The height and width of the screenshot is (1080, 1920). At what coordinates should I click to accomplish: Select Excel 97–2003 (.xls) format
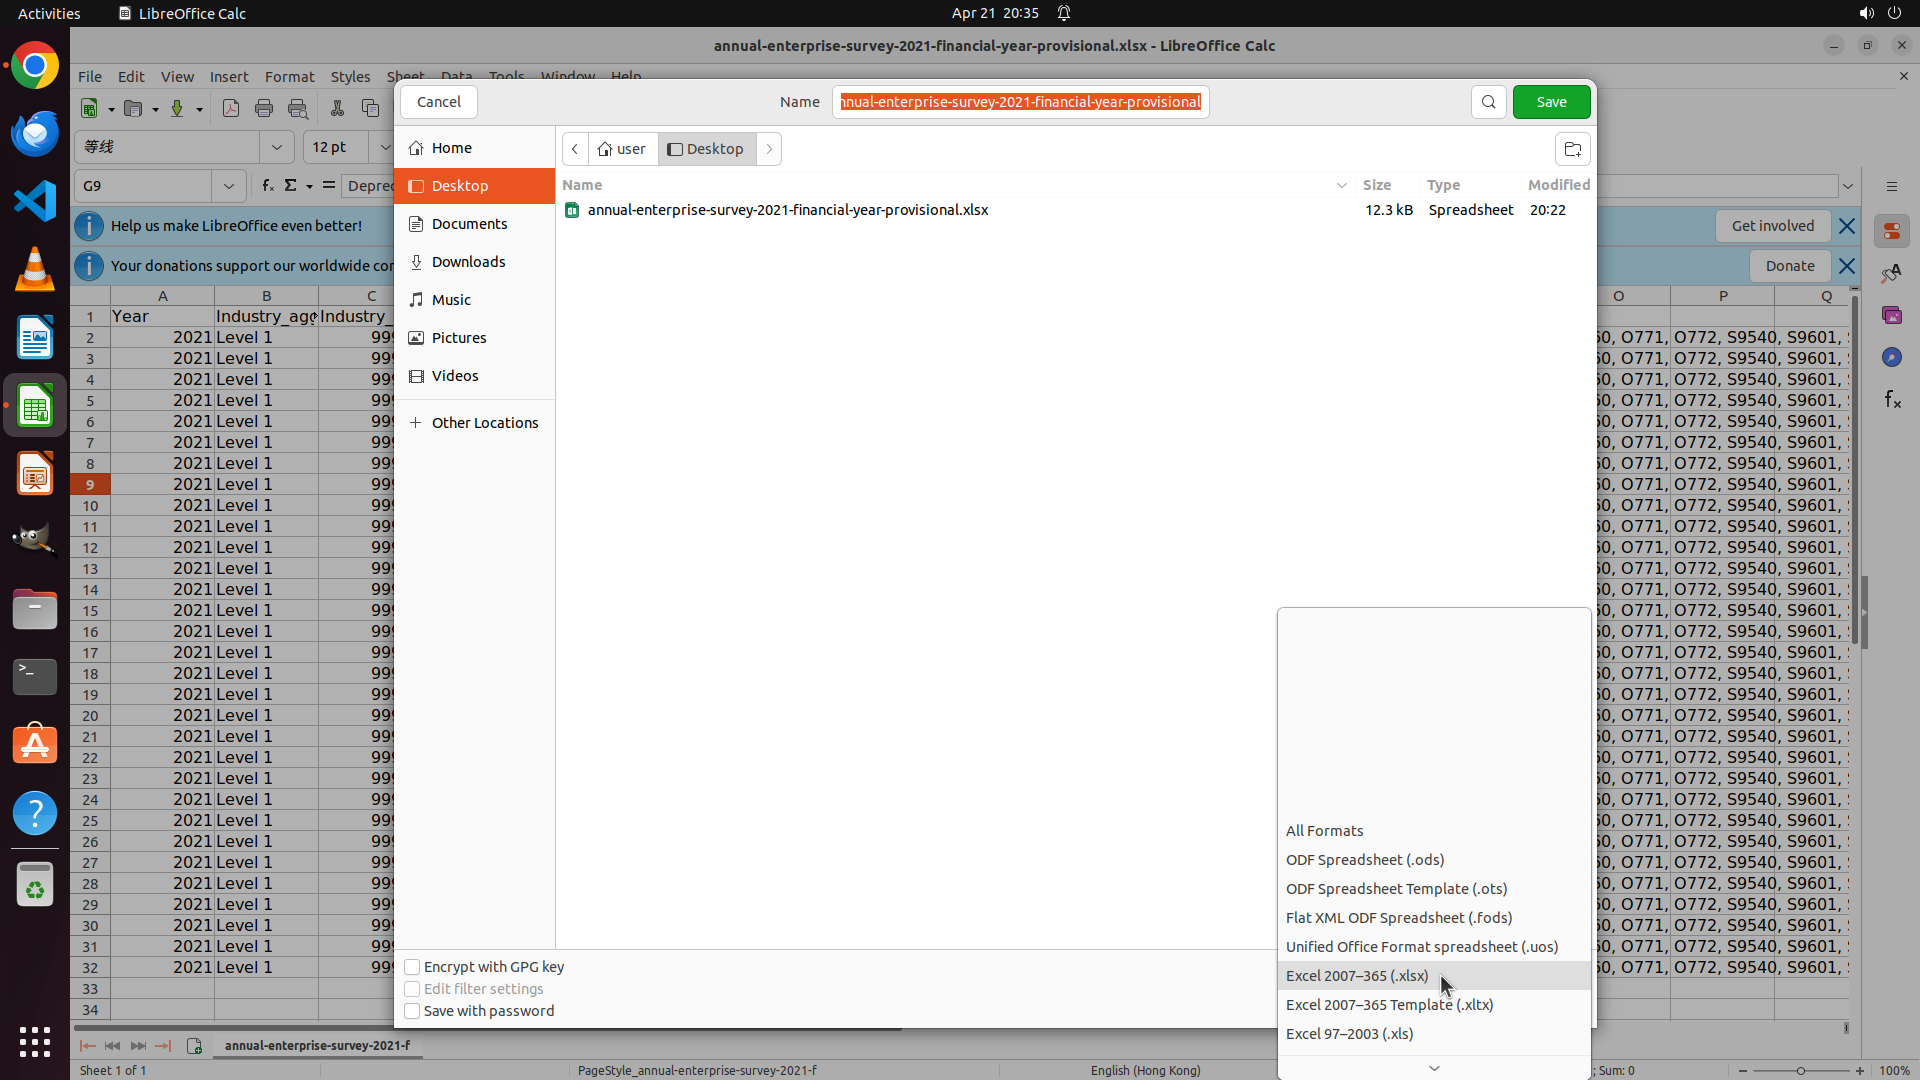(x=1349, y=1033)
